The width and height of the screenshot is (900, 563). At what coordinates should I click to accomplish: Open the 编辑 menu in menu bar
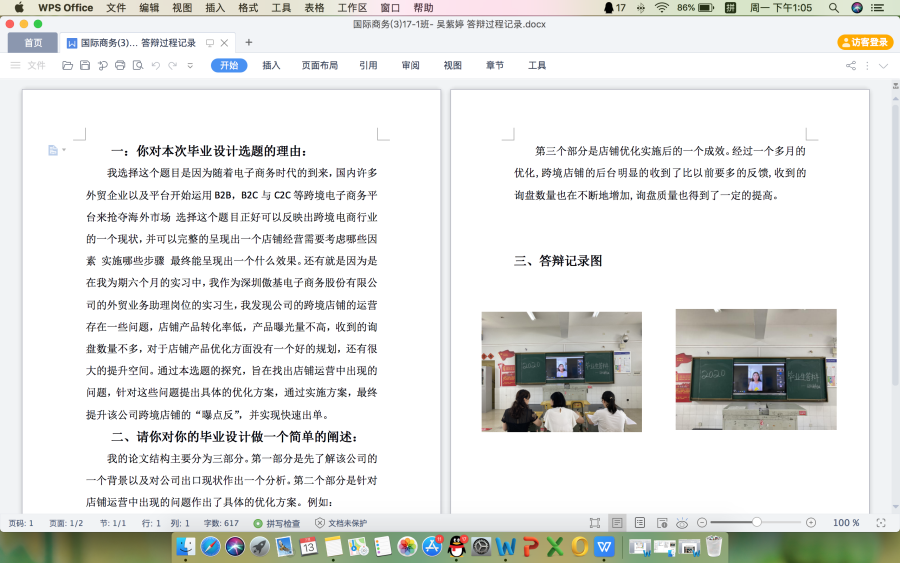(149, 8)
